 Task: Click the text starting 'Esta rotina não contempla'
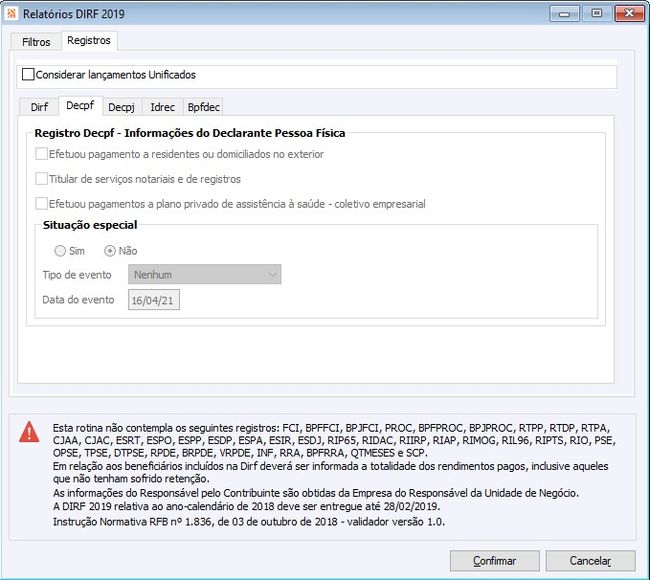click(334, 440)
